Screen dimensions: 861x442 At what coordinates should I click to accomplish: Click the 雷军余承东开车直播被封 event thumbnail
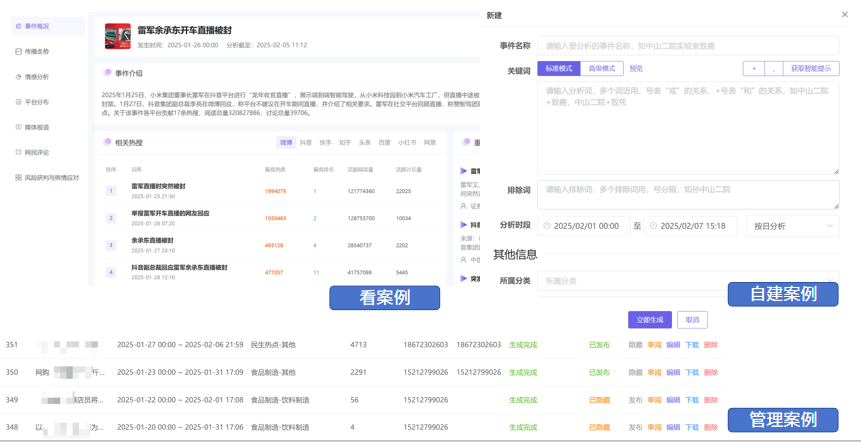pos(118,36)
